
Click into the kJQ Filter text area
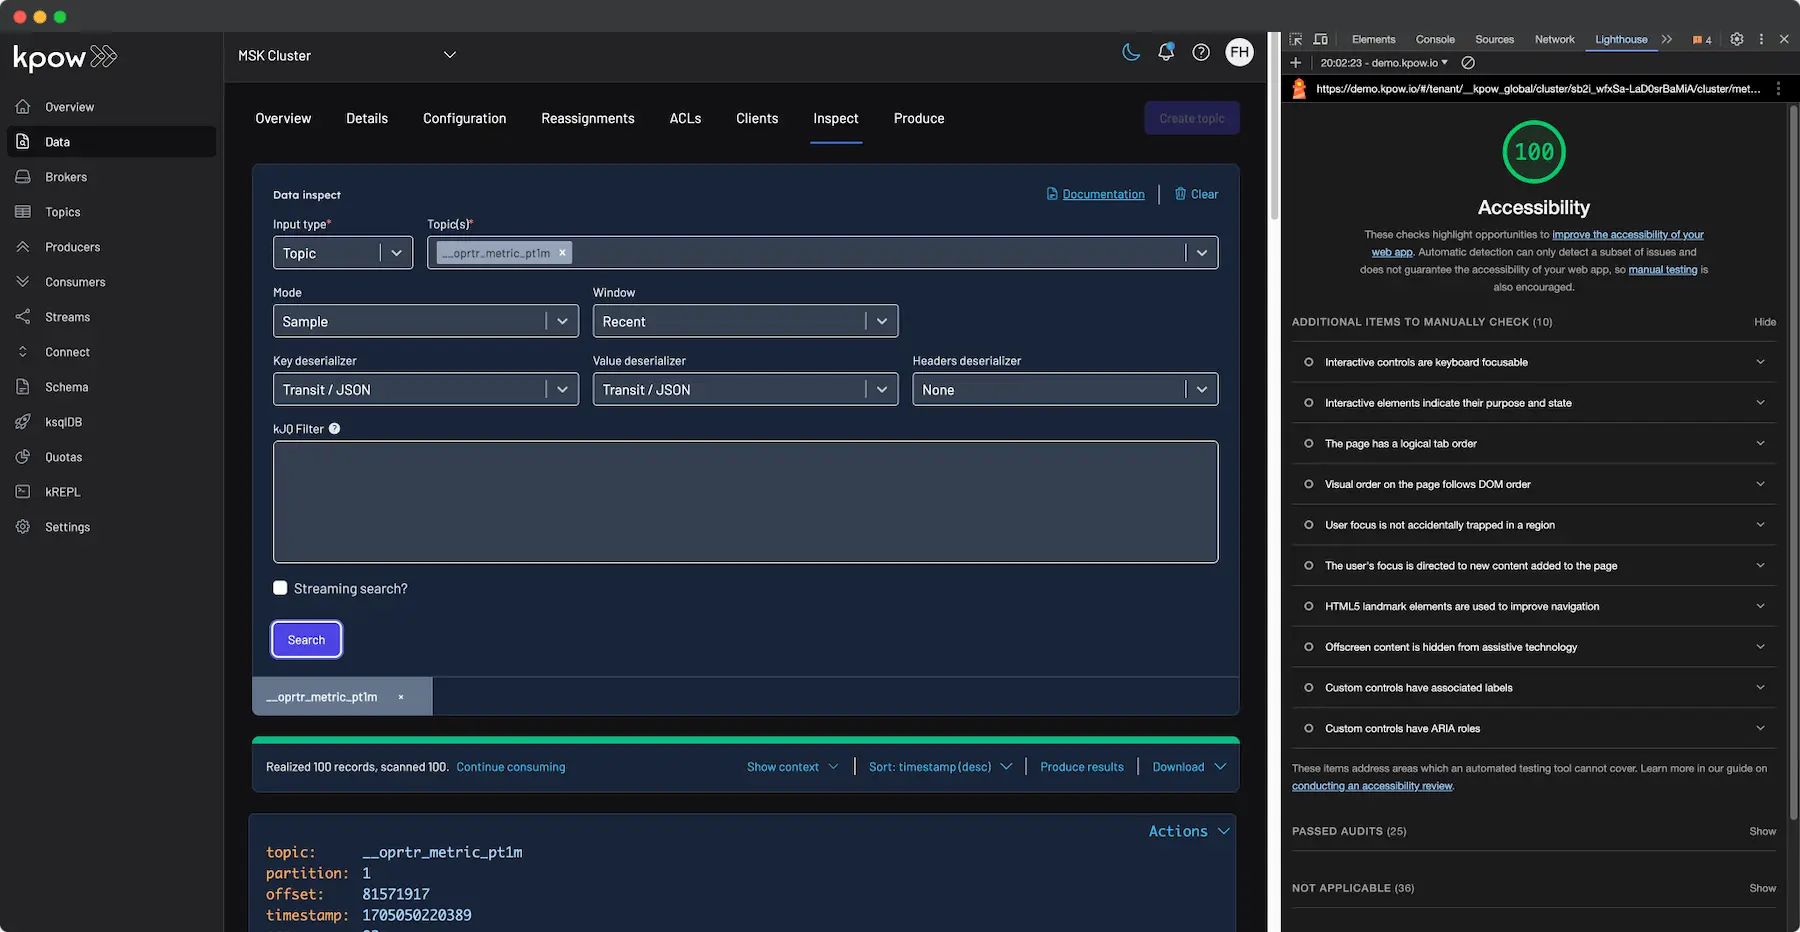point(746,502)
